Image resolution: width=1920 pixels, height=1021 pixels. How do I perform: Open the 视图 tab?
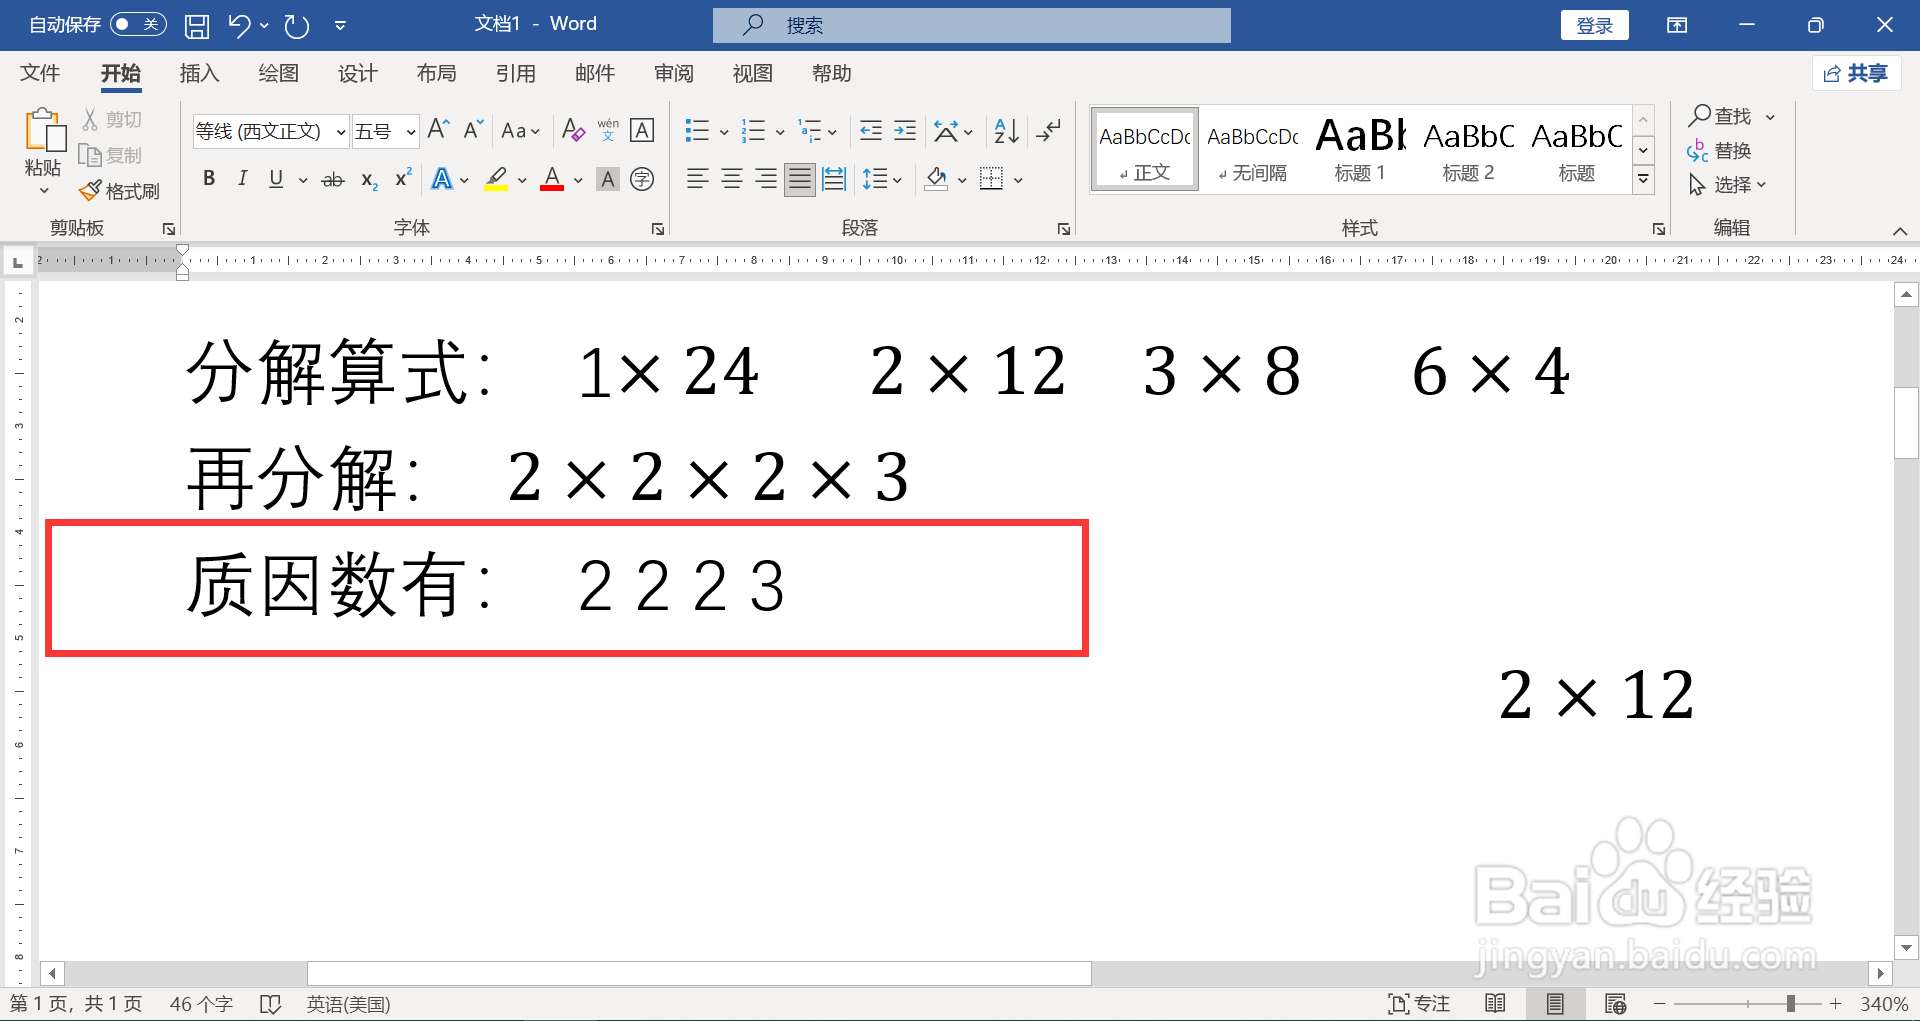(752, 73)
